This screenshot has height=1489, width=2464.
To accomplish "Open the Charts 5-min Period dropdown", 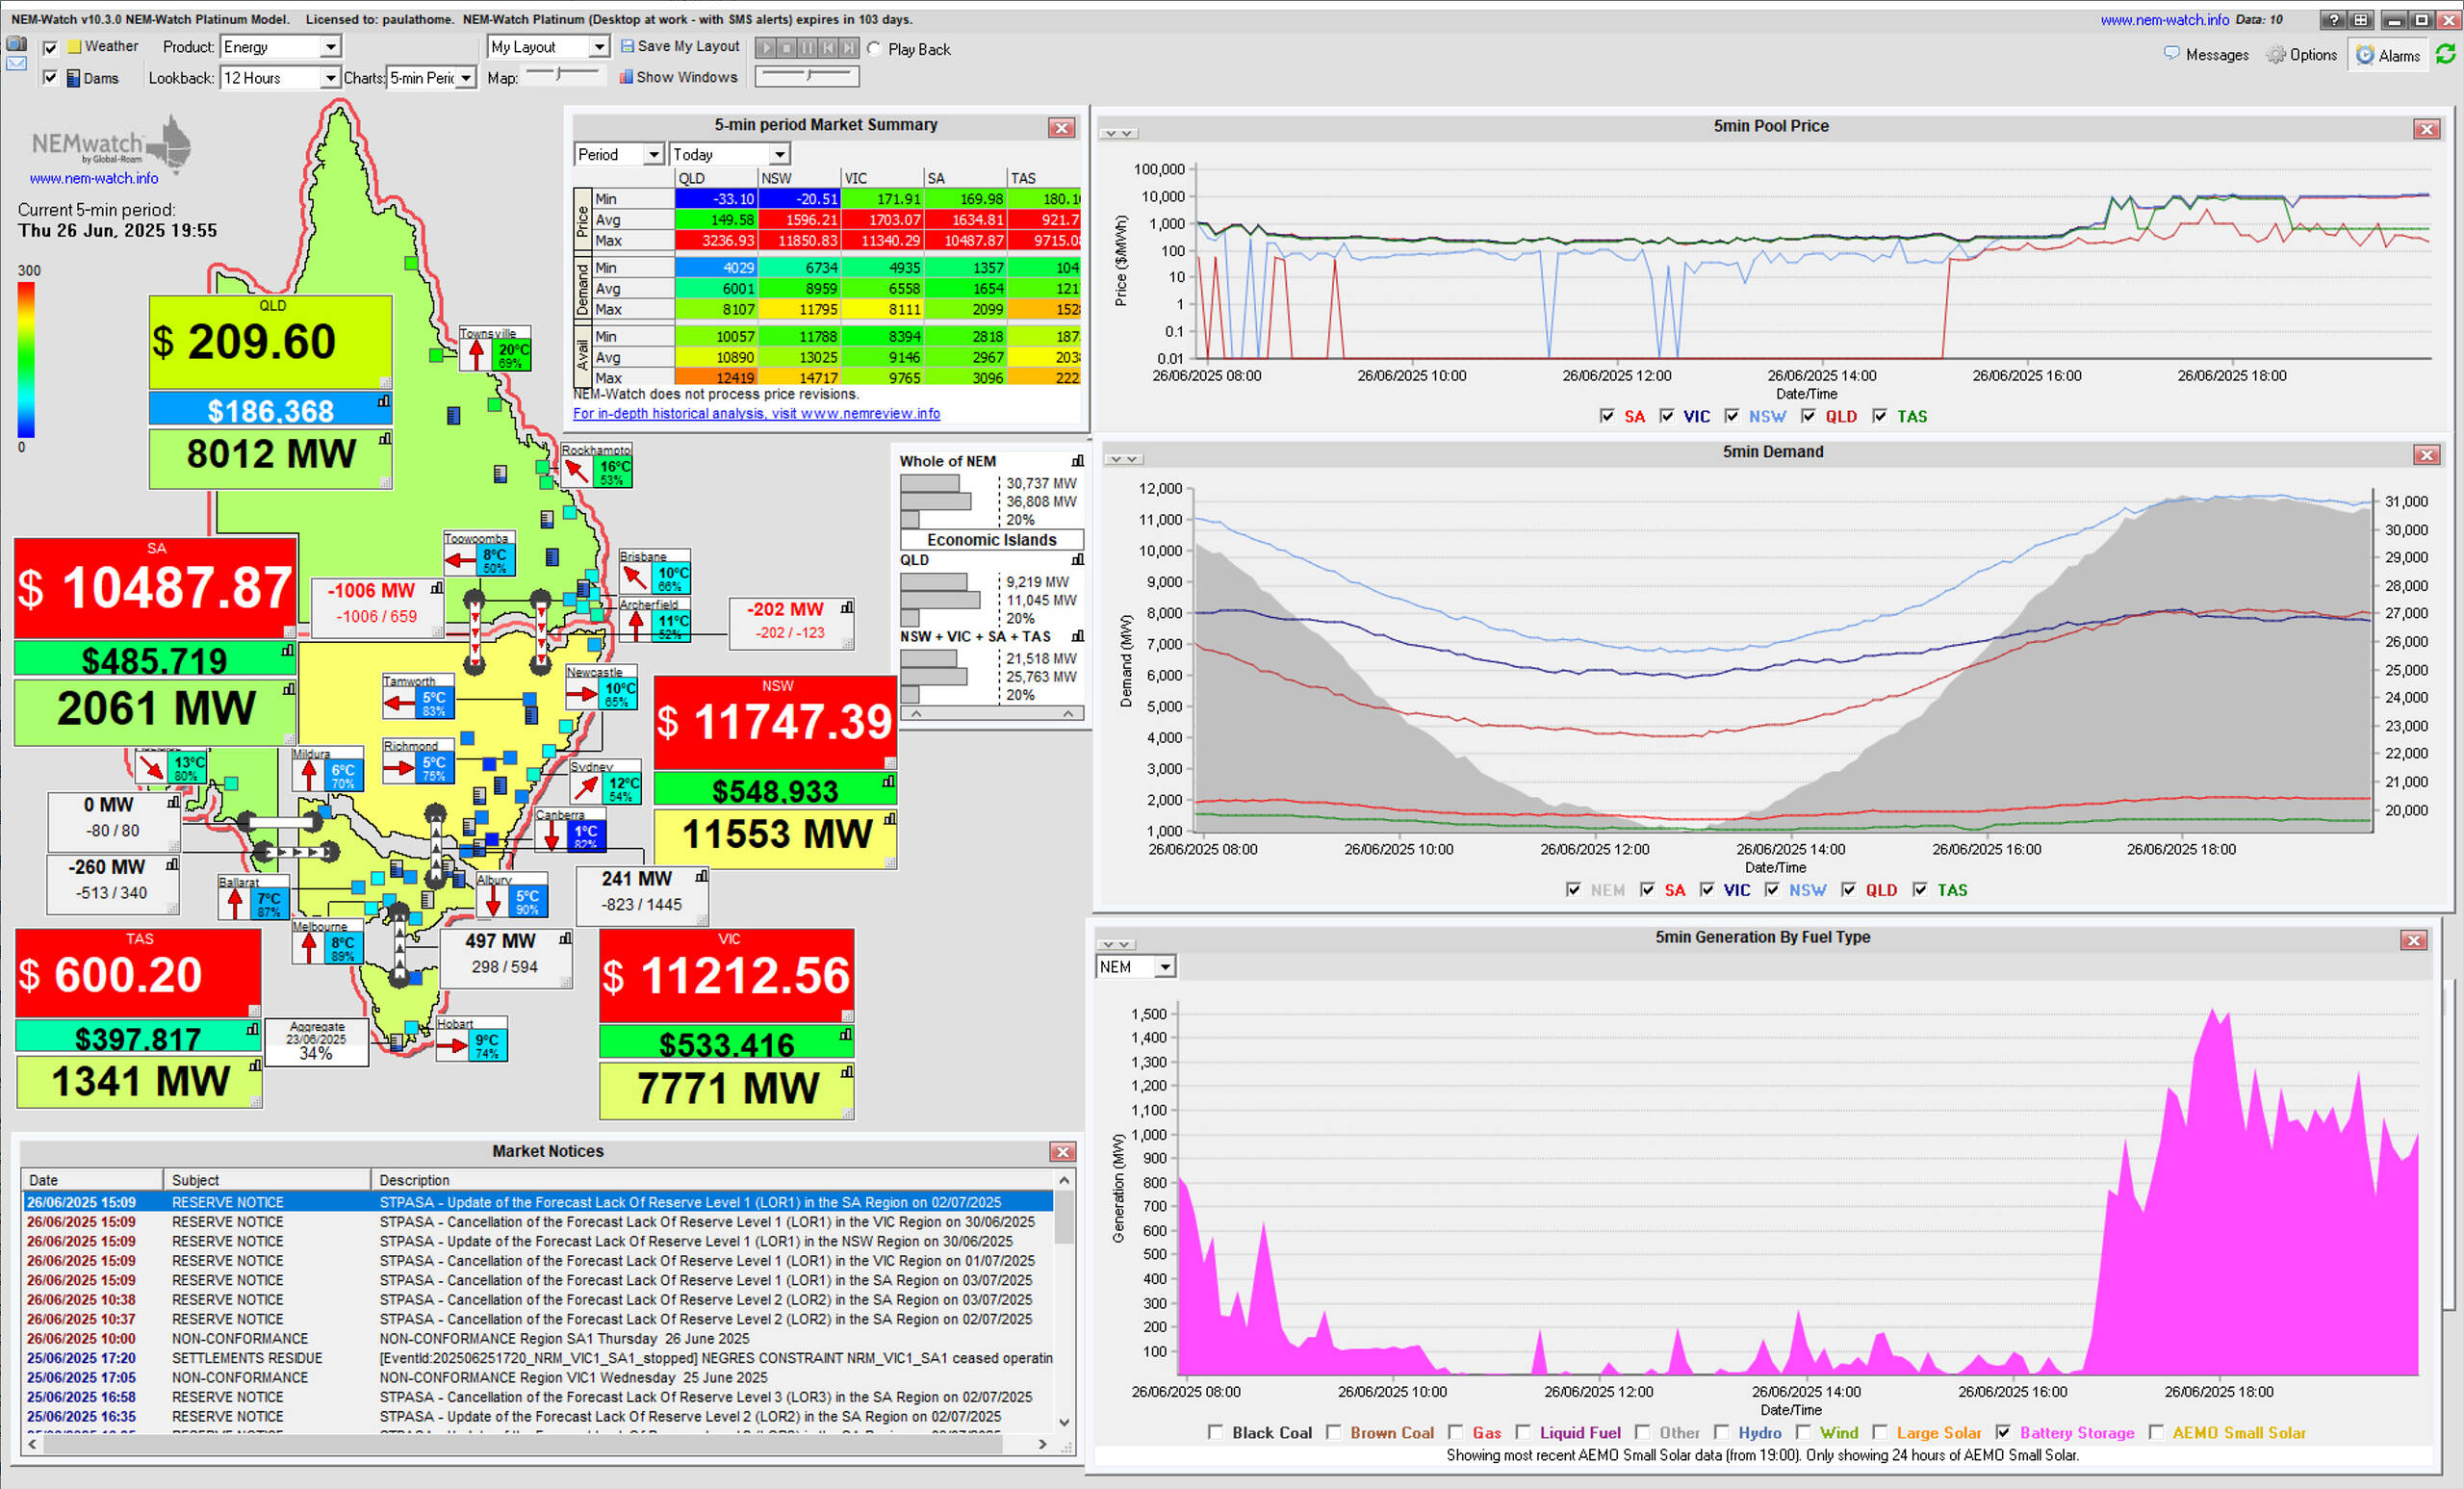I will (x=432, y=78).
